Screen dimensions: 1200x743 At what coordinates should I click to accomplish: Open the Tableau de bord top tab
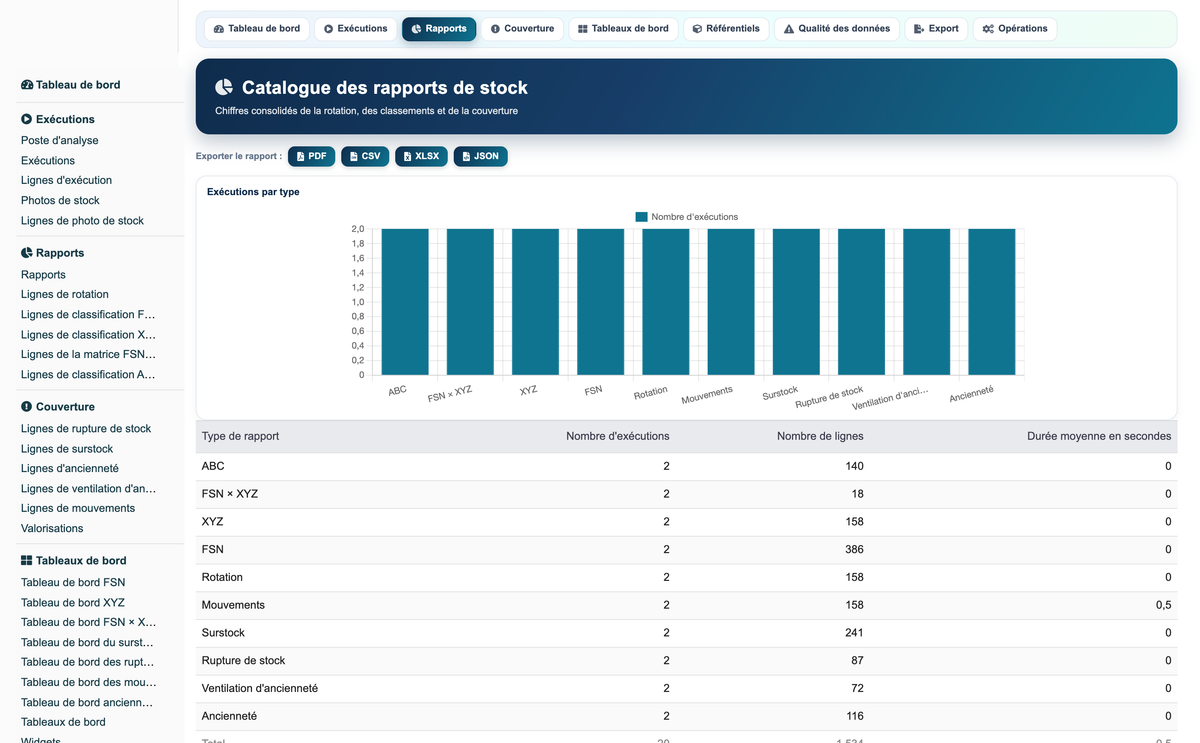tap(257, 29)
